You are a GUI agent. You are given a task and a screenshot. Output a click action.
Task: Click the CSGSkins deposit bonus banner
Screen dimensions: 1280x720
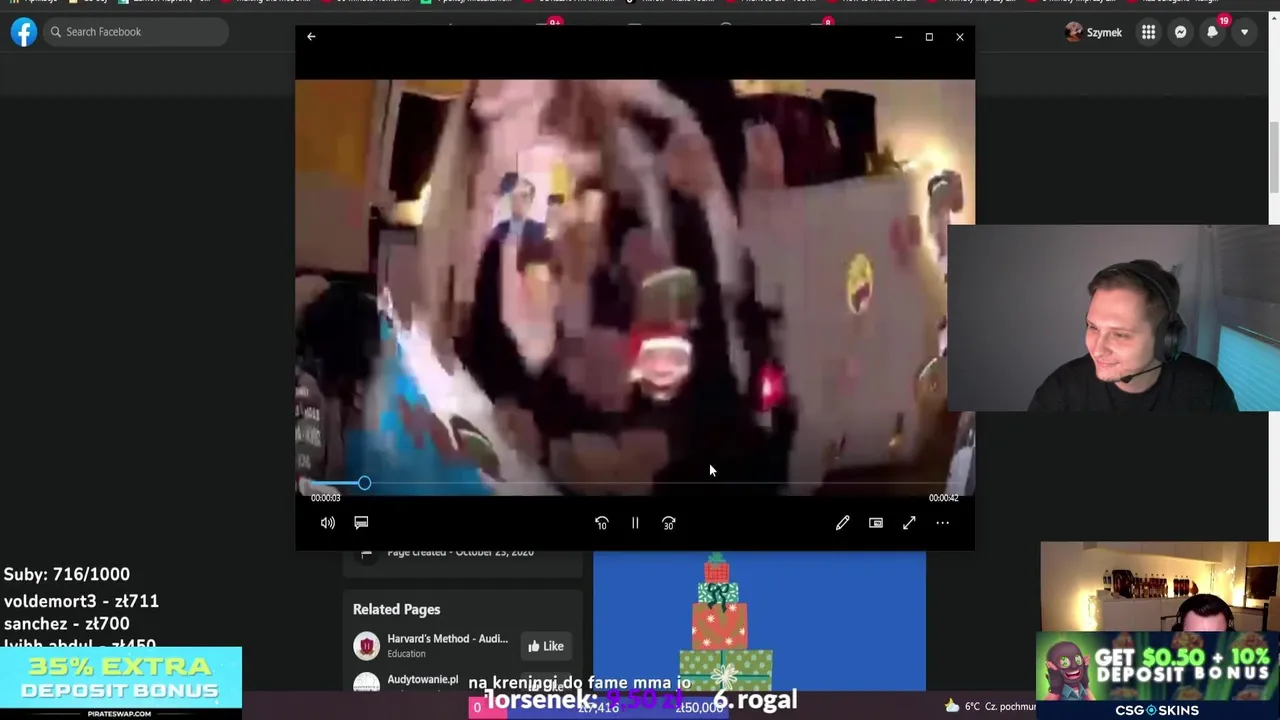1158,675
